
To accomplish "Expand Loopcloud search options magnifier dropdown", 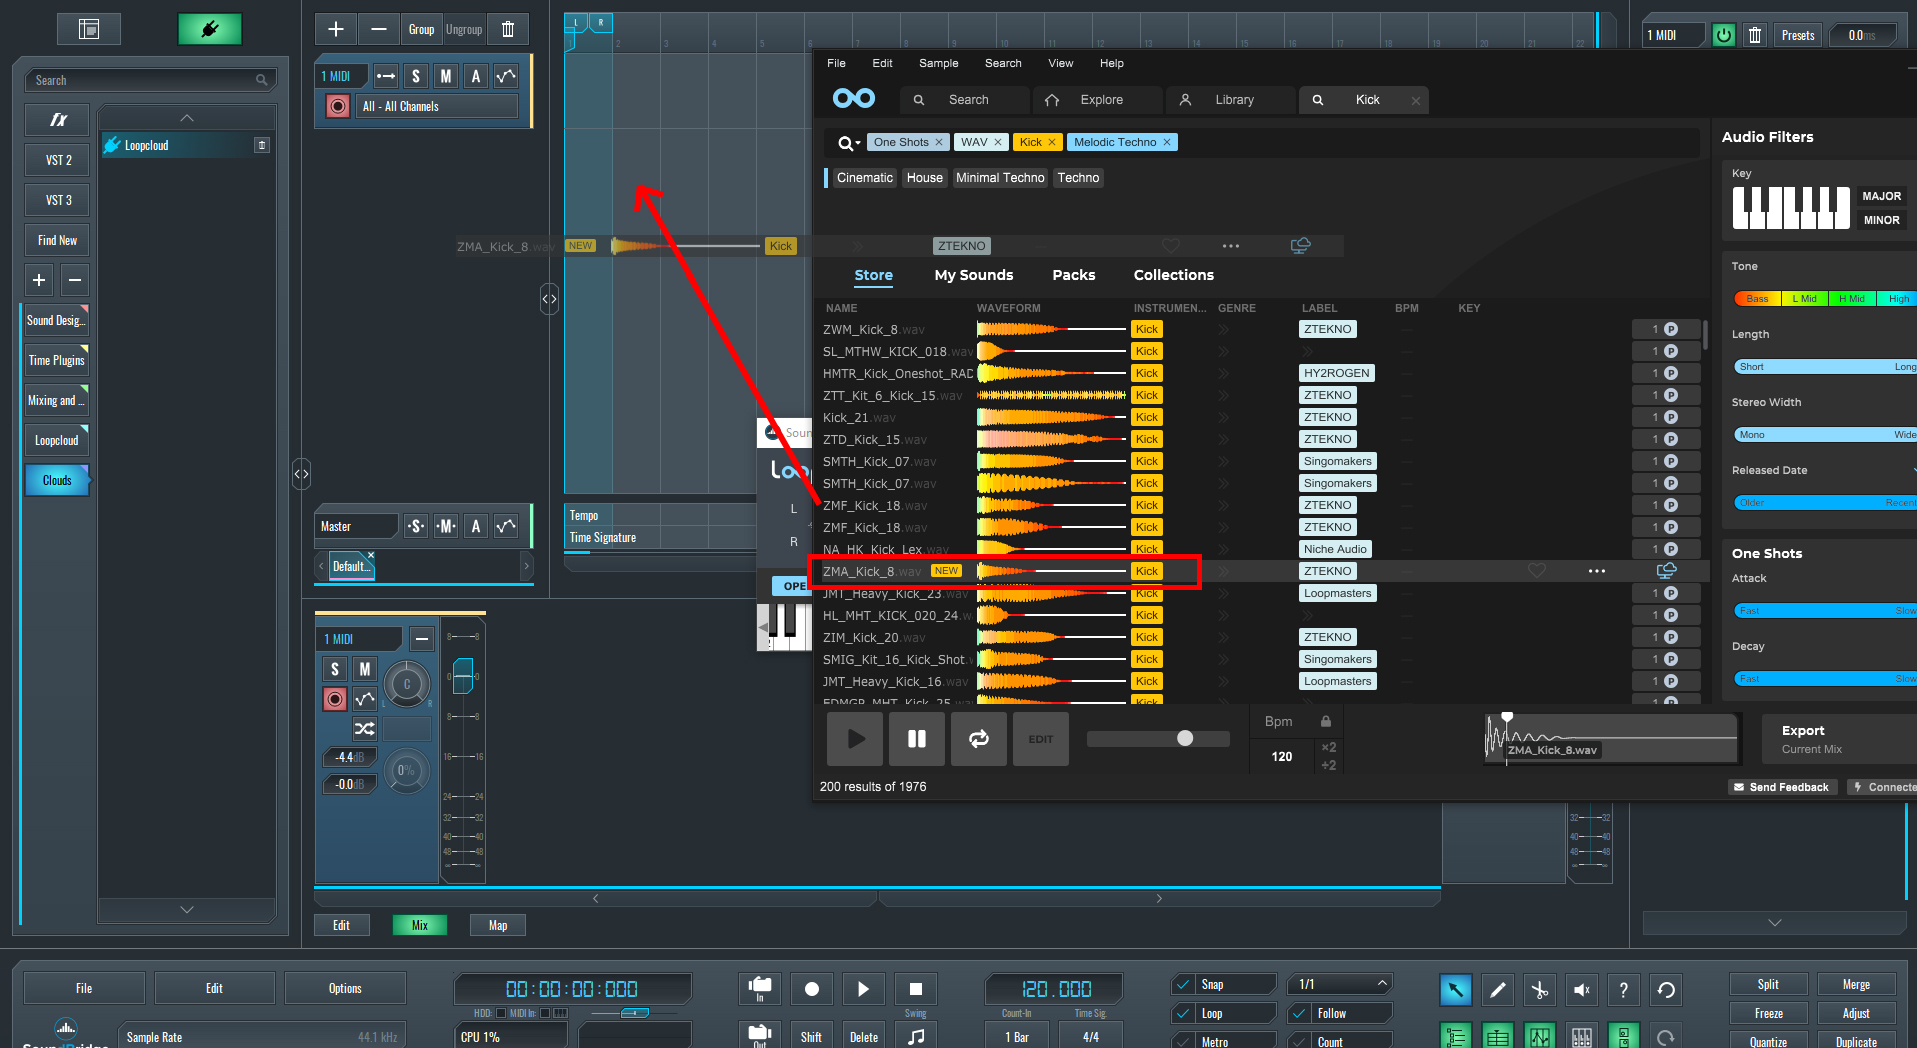I will coord(849,143).
